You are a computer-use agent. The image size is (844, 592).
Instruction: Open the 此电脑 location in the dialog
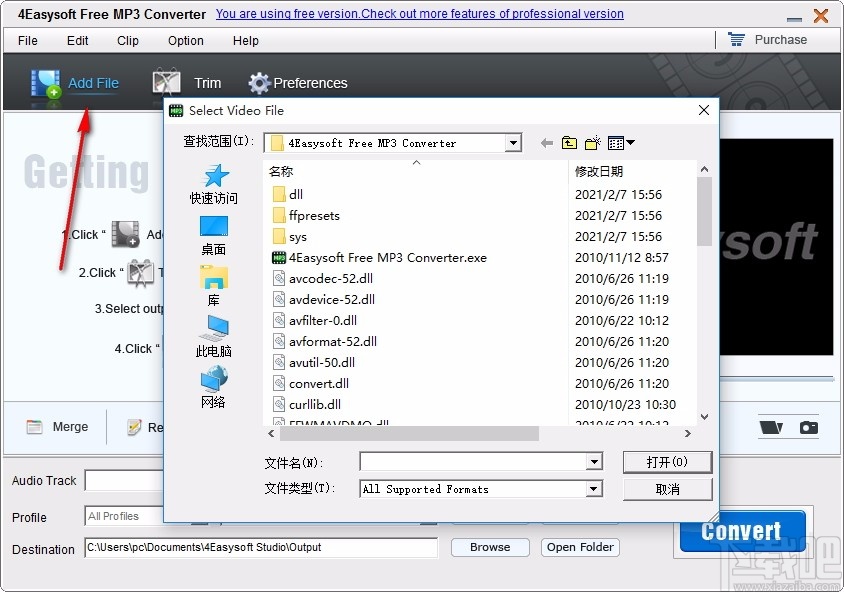click(212, 335)
